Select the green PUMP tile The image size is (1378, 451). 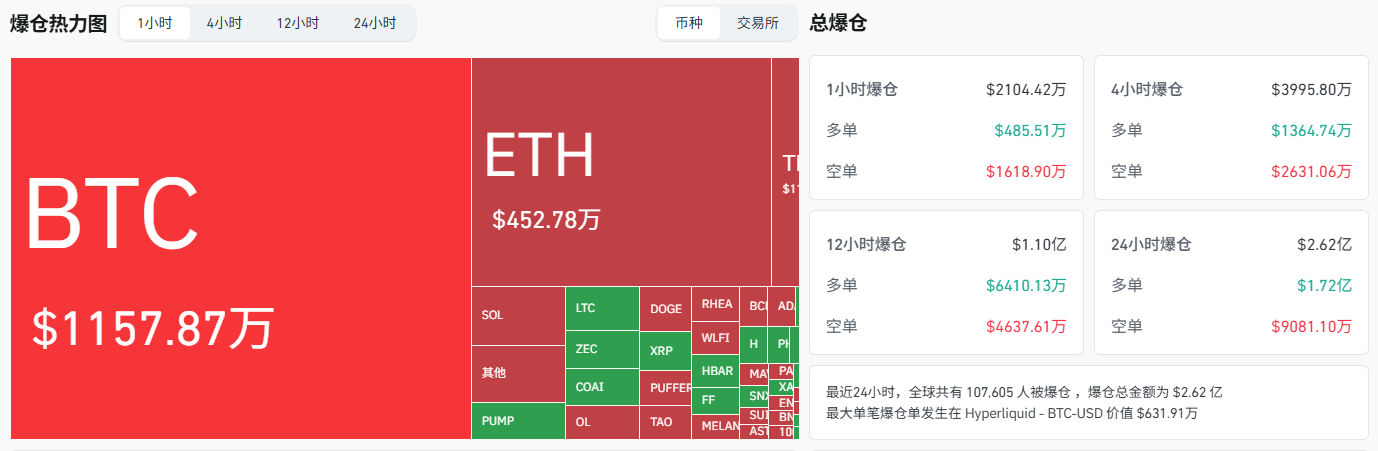[518, 421]
